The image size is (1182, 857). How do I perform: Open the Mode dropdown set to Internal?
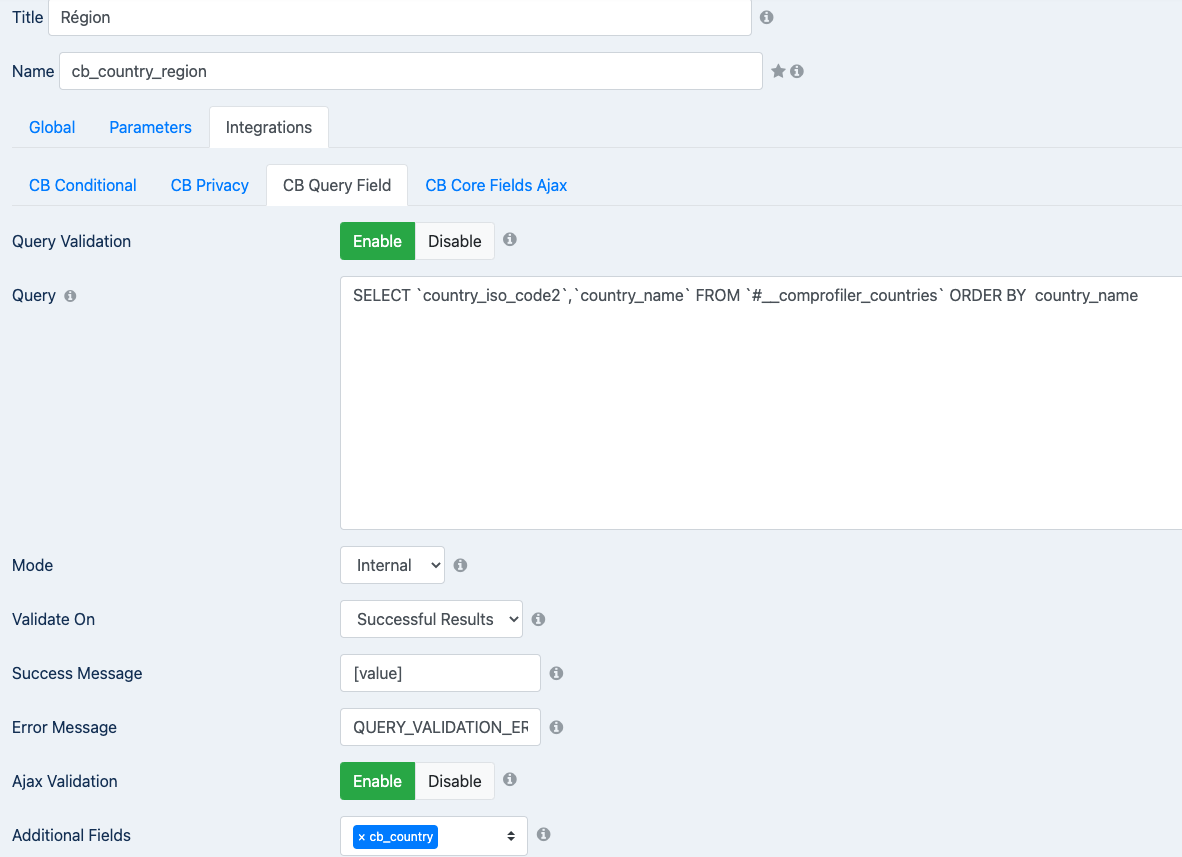click(393, 565)
